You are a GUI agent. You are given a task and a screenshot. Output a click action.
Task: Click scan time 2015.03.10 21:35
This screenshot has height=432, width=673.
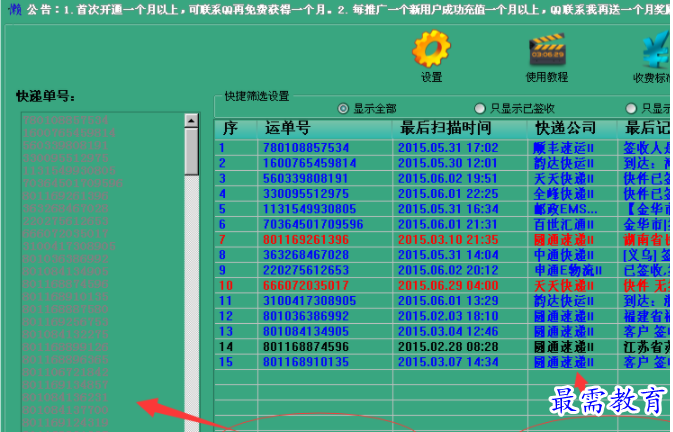point(448,240)
